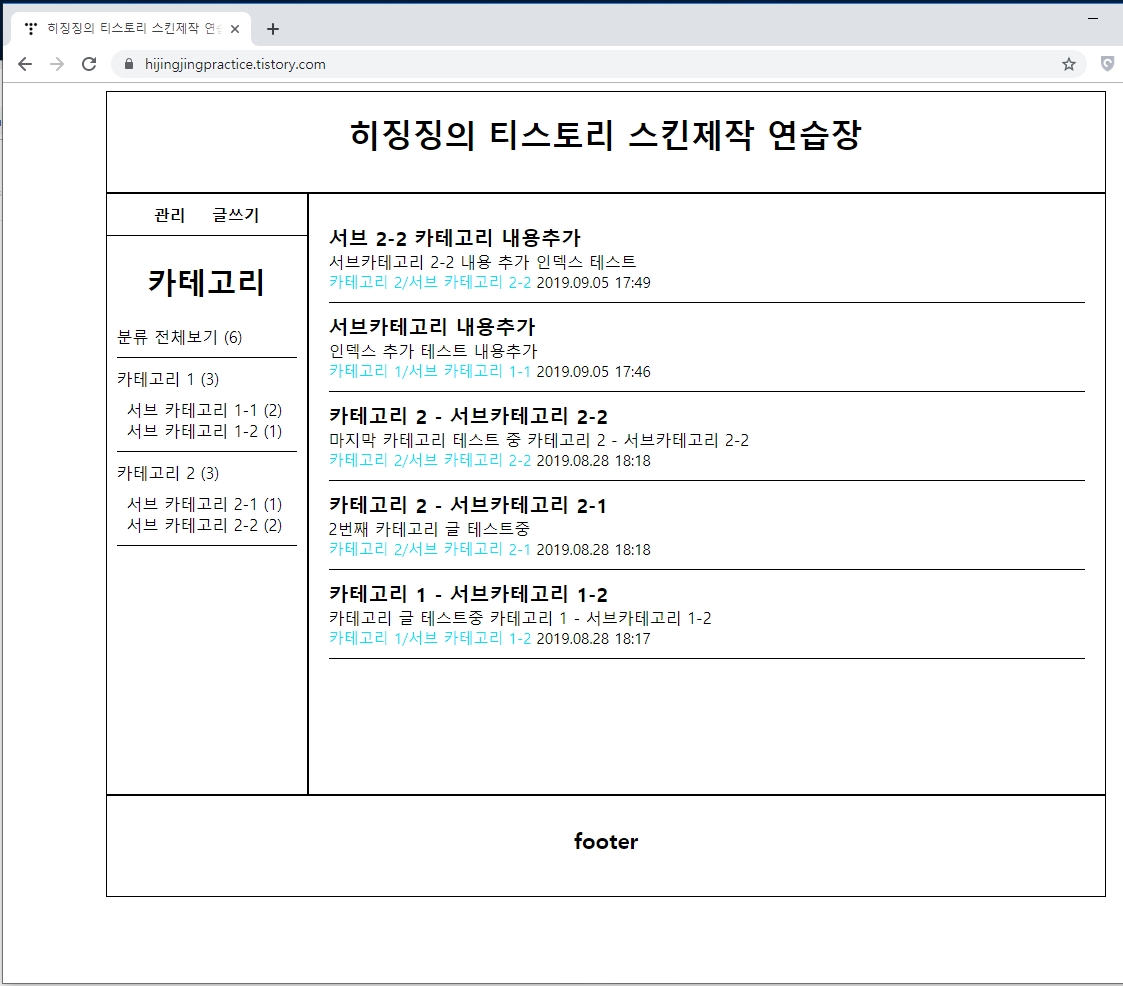
Task: Follow category link under 카테고리 2 - 서브카테고리 2-2 post
Action: [x=430, y=460]
